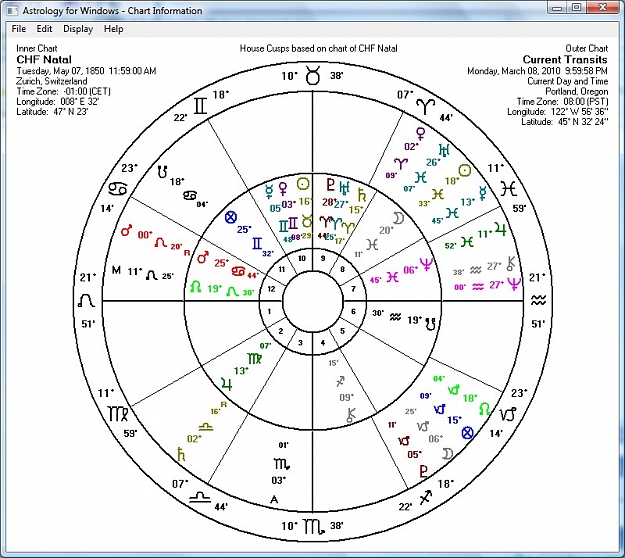This screenshot has width=625, height=558.
Task: Click "Portland, Oregon" location text
Action: click(576, 91)
